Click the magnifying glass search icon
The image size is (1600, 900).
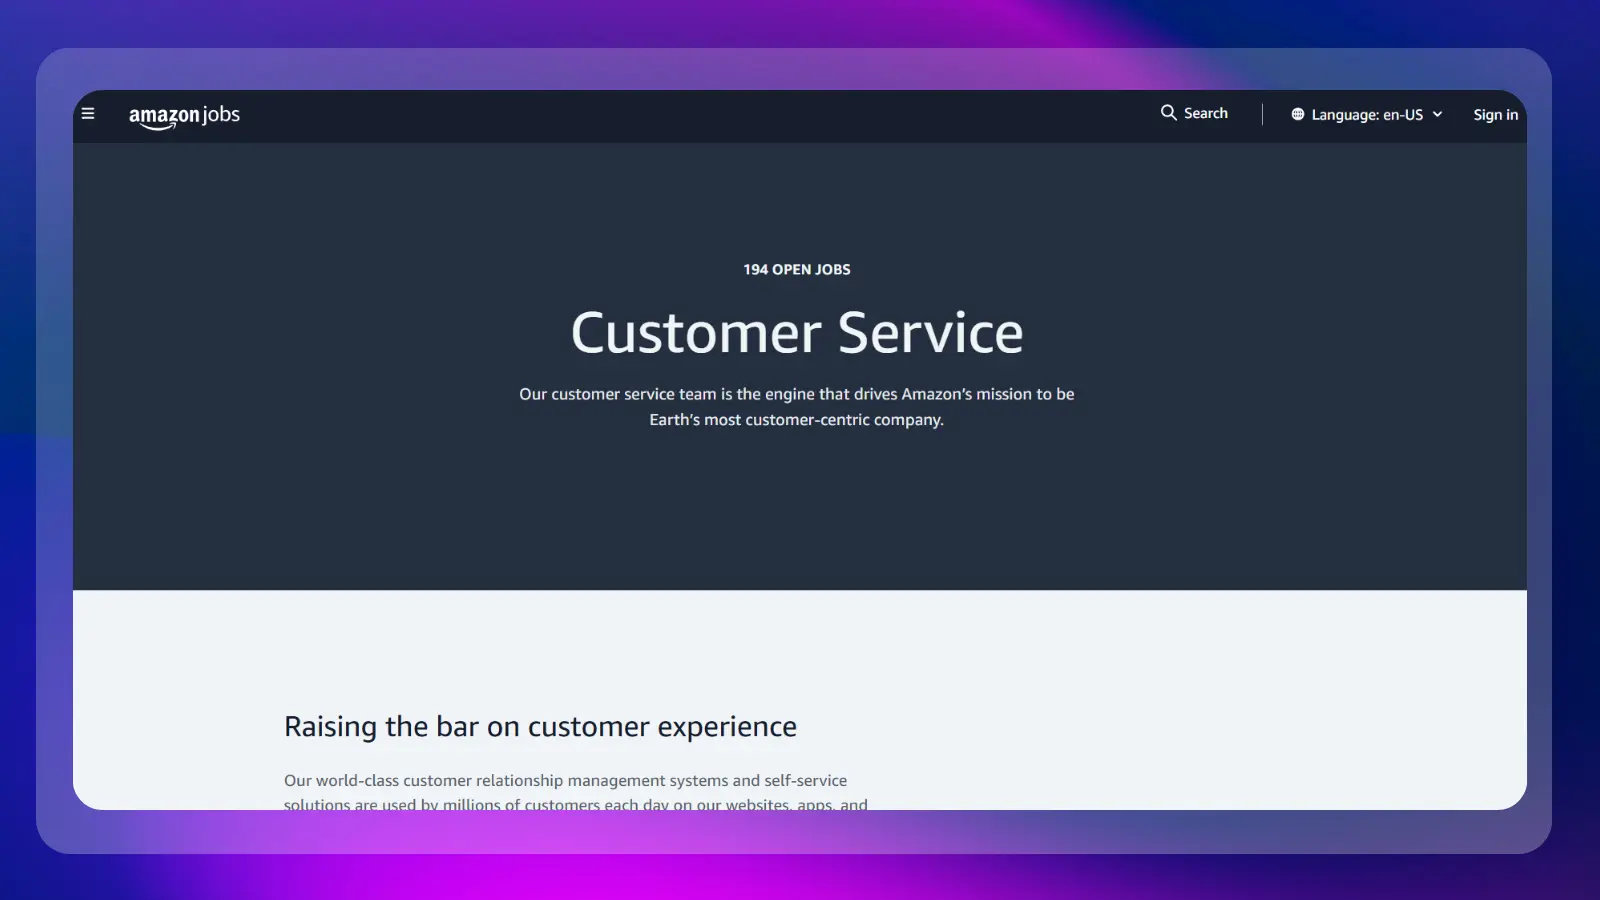(1168, 113)
